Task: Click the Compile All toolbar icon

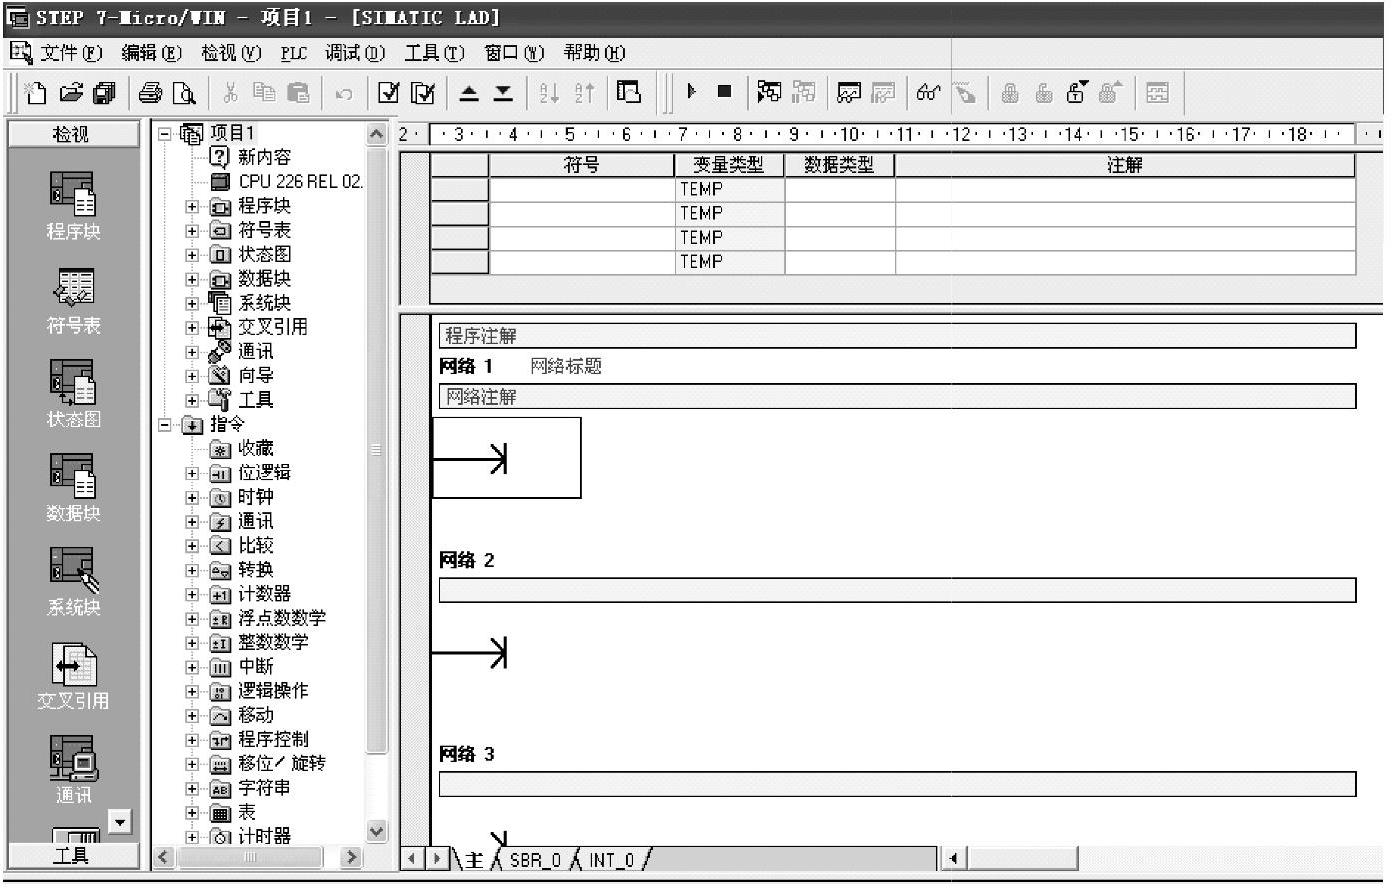Action: 424,93
